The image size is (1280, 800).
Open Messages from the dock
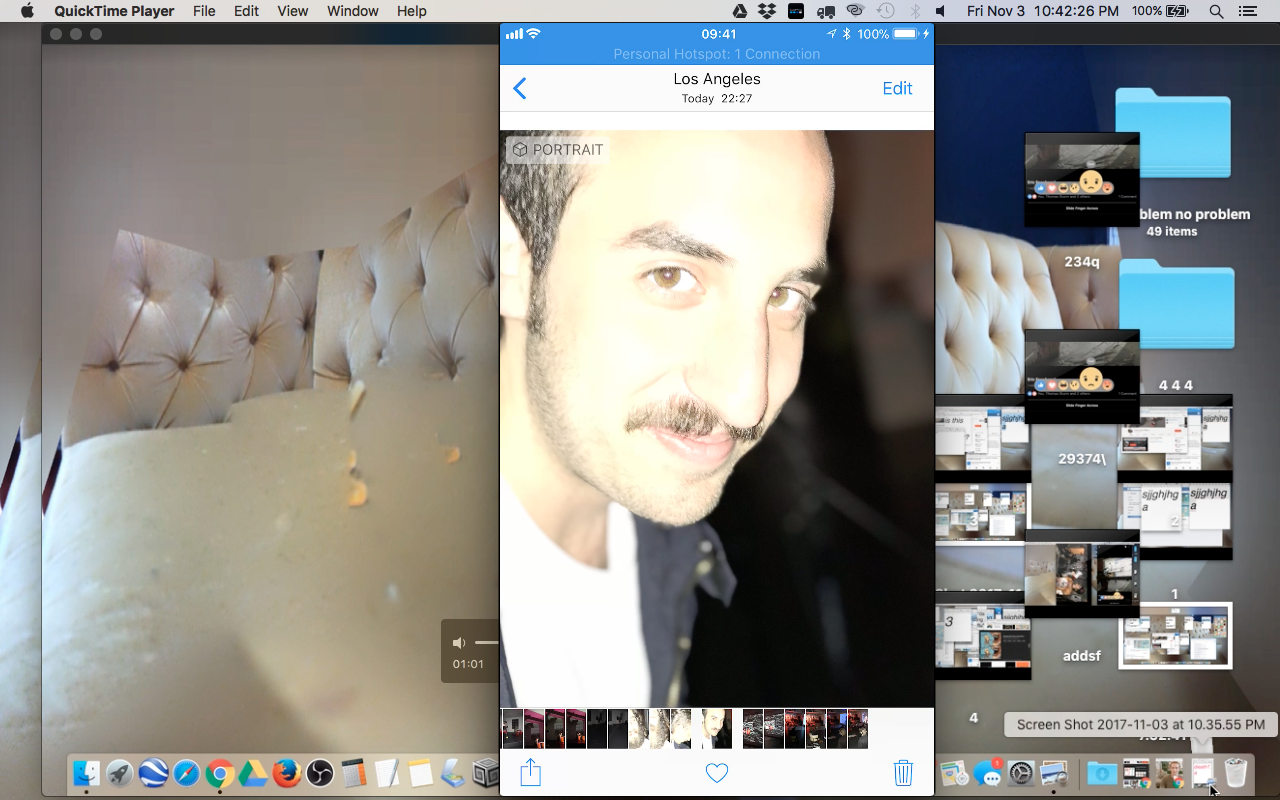[x=988, y=772]
